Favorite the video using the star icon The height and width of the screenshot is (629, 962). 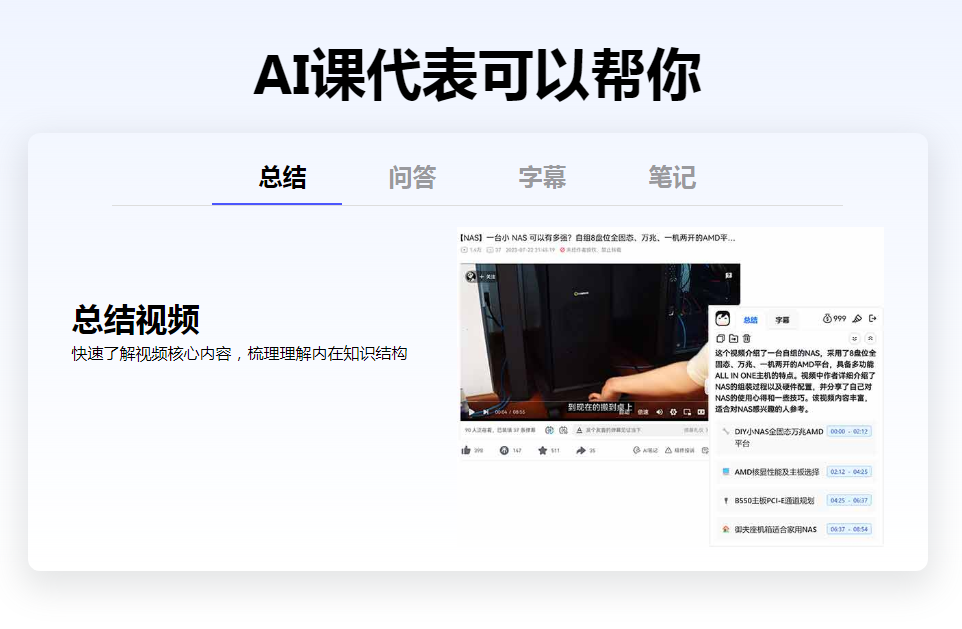[x=543, y=451]
